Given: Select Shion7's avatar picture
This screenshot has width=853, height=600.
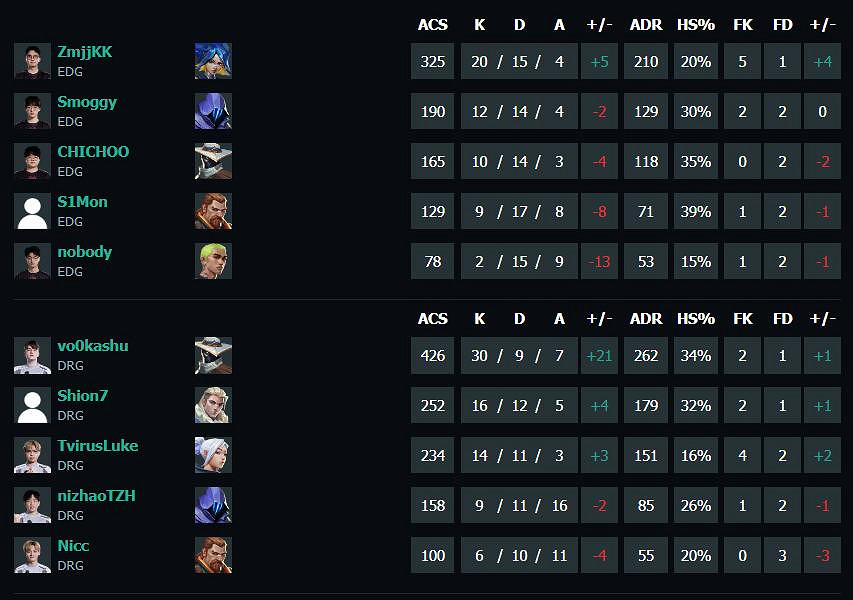Looking at the screenshot, I should 31,404.
